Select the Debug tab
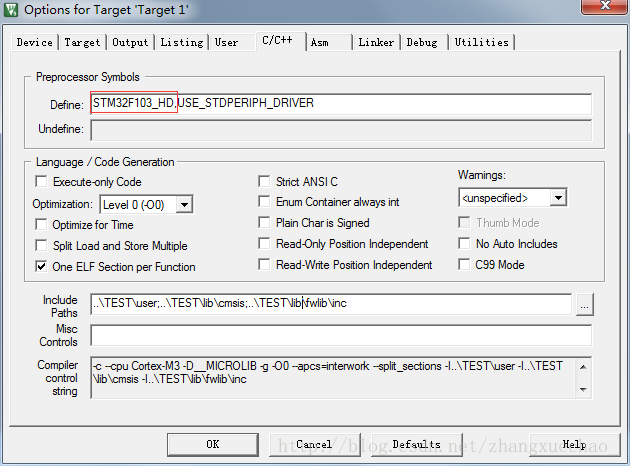Screen dimensions: 630x466 pyautogui.click(x=422, y=43)
